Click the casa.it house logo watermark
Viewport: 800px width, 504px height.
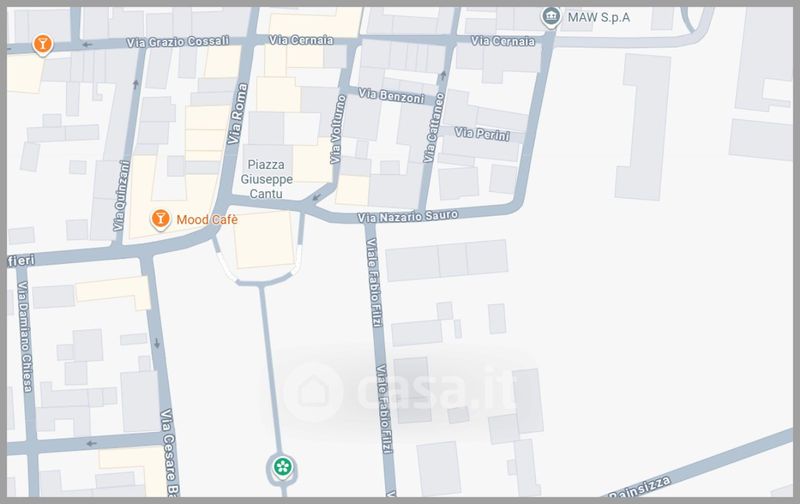[x=313, y=392]
